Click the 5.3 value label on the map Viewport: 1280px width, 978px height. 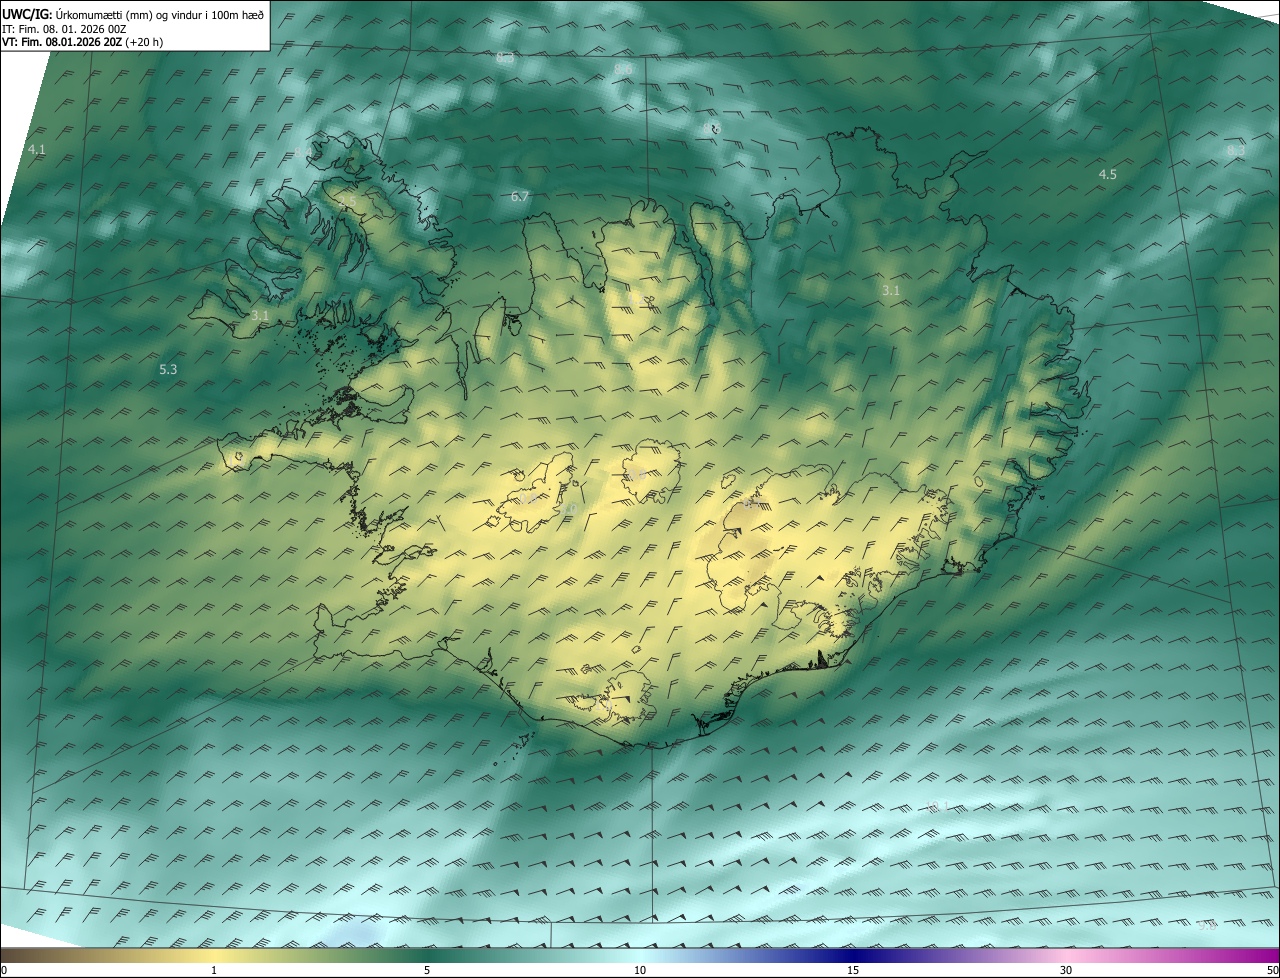[168, 369]
